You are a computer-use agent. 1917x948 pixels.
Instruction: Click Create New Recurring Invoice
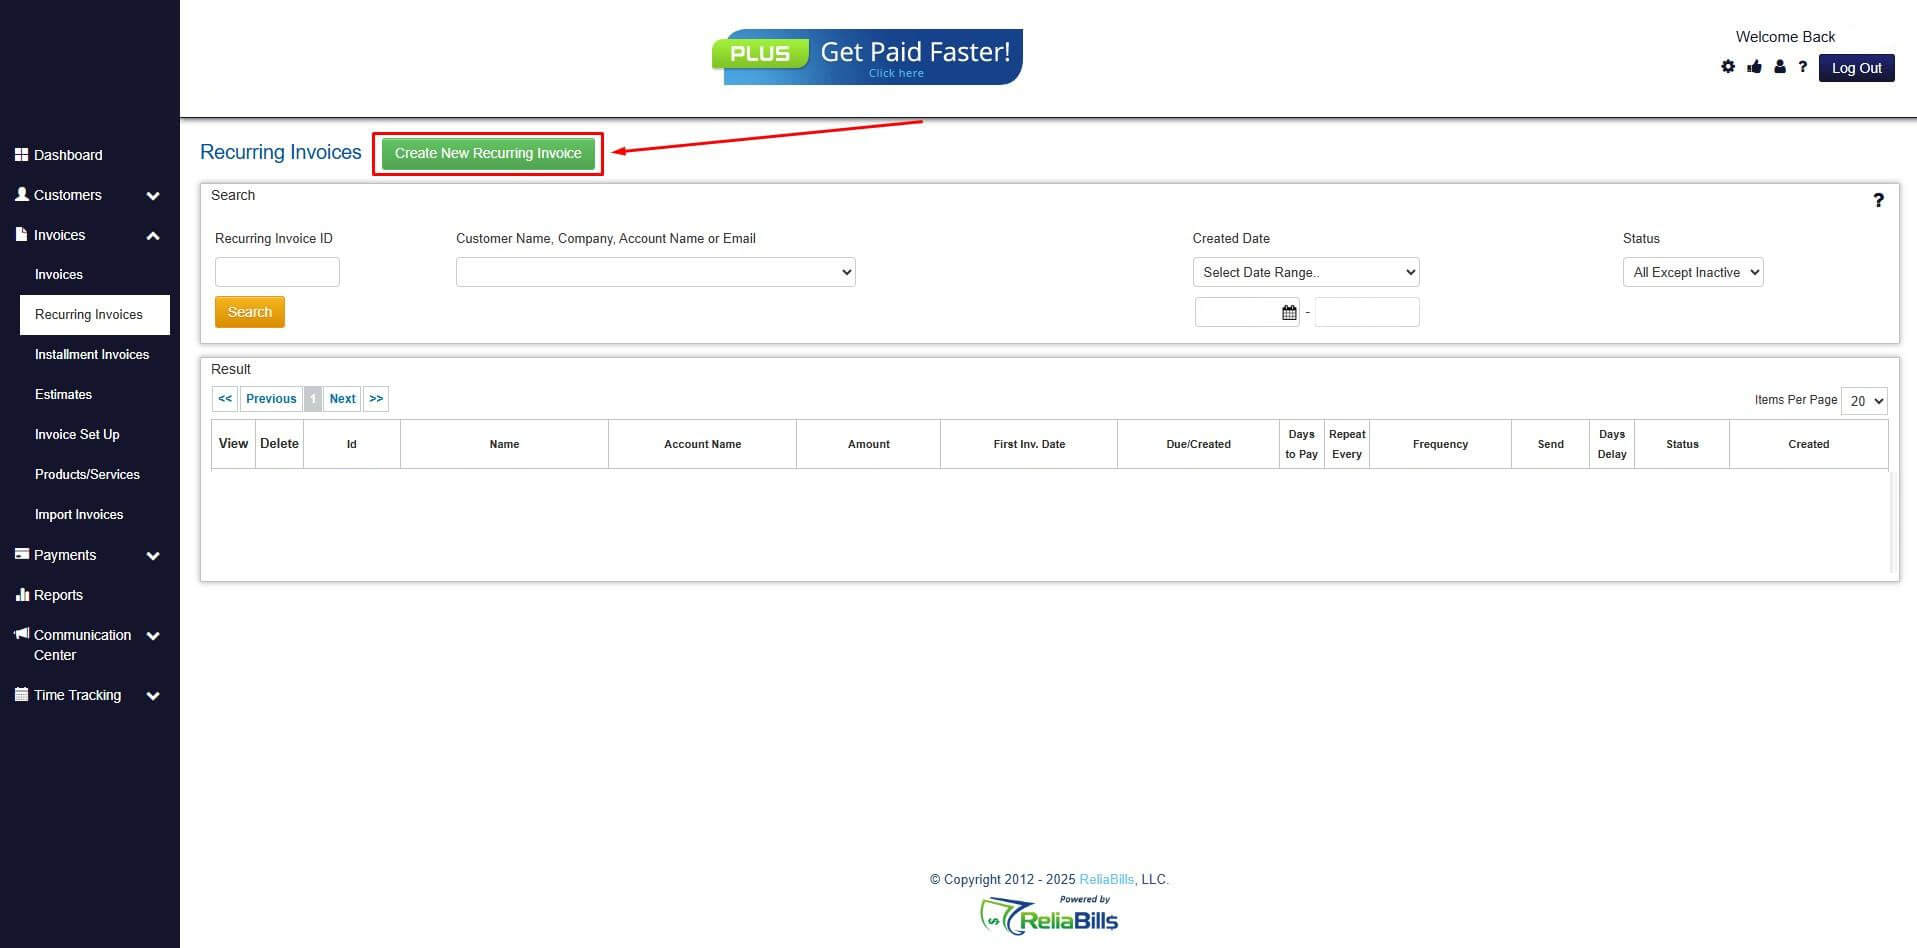[x=488, y=153]
